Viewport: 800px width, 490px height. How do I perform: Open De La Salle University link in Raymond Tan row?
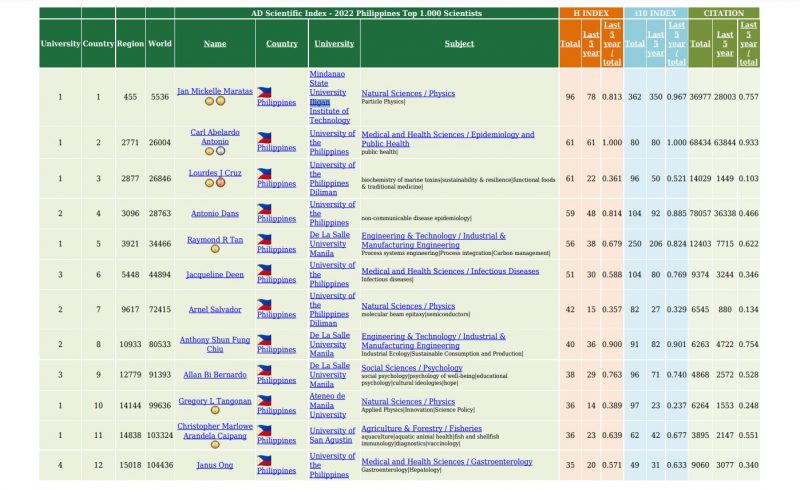(x=330, y=244)
